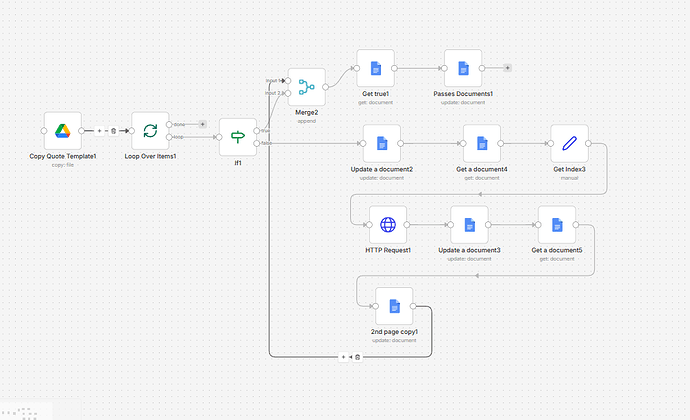Click the Get a document4 node
The width and height of the screenshot is (690, 420).
pos(482,144)
